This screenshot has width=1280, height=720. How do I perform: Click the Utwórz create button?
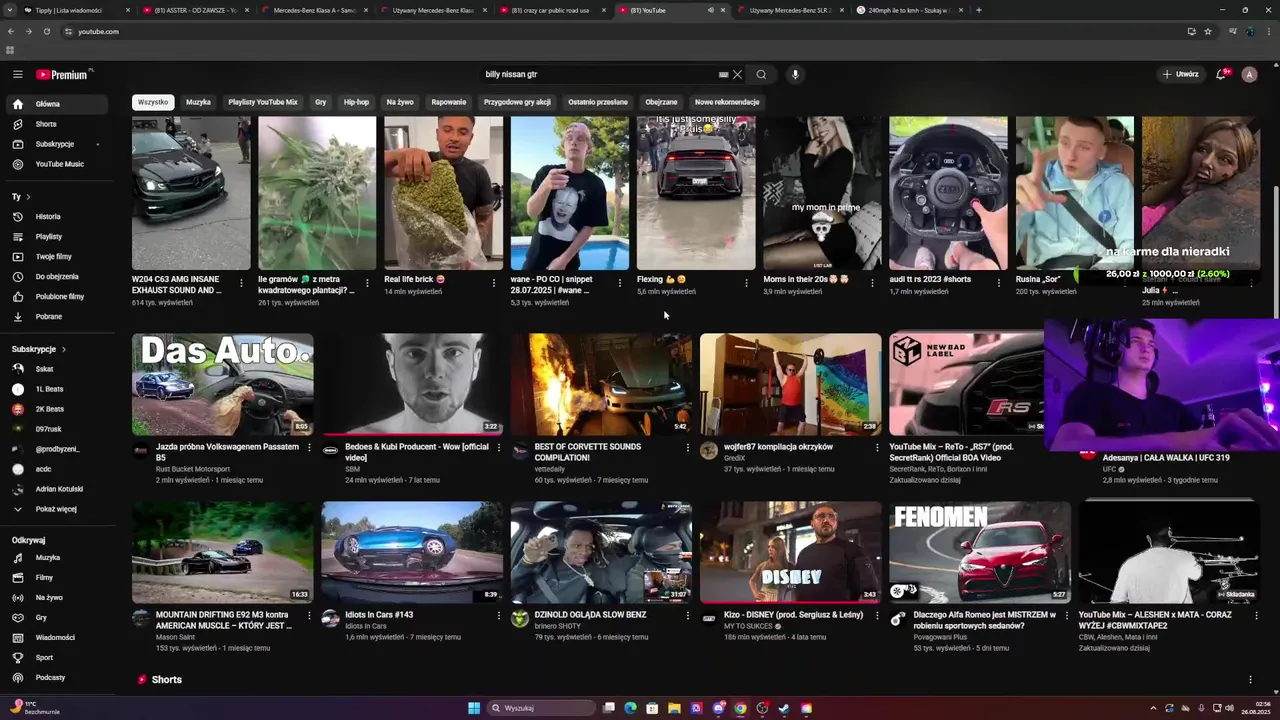[1180, 74]
